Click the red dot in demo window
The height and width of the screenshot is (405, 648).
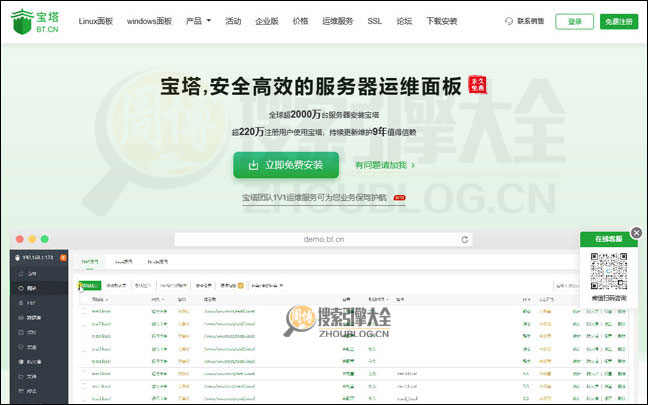point(19,239)
